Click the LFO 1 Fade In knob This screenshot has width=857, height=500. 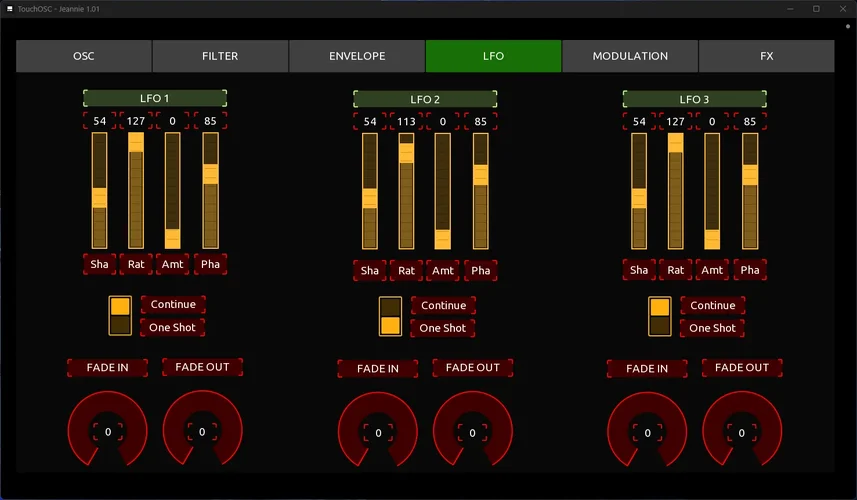click(x=107, y=430)
